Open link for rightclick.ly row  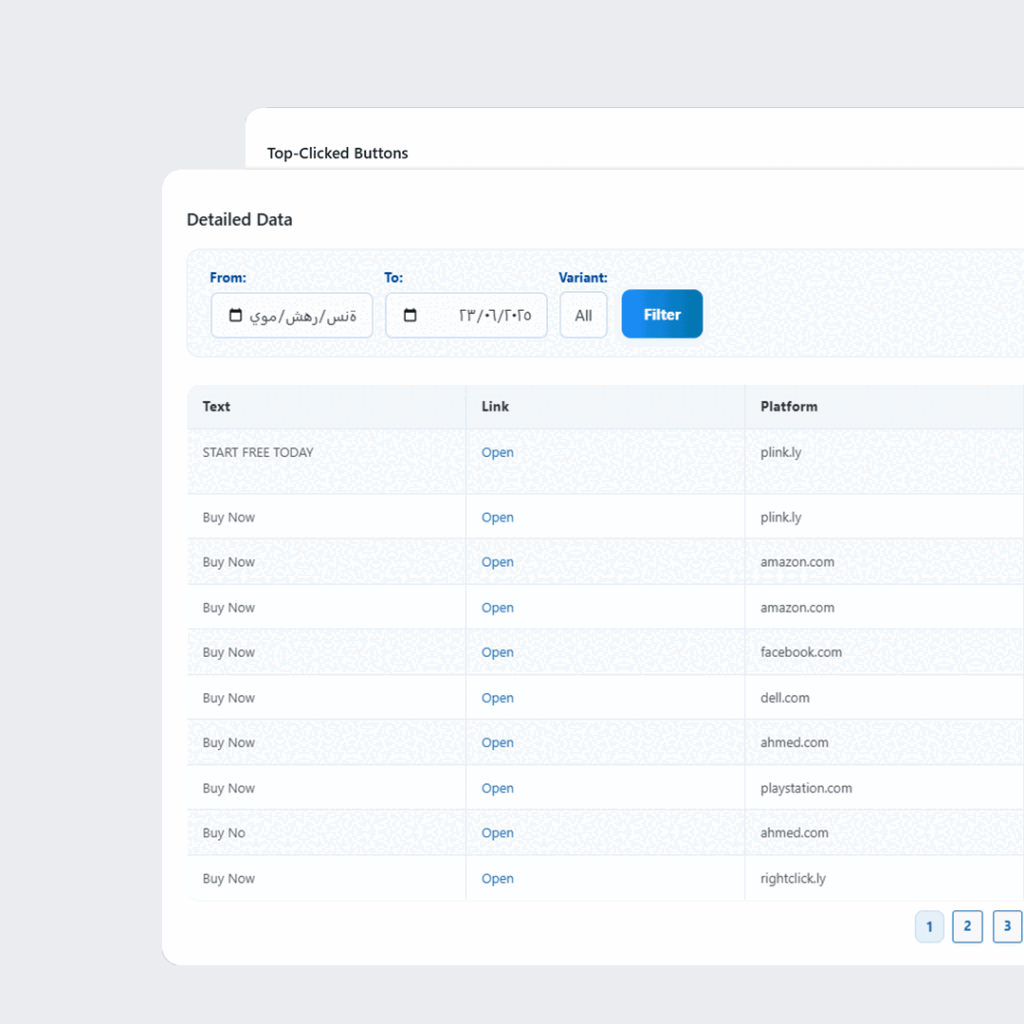[x=497, y=879]
